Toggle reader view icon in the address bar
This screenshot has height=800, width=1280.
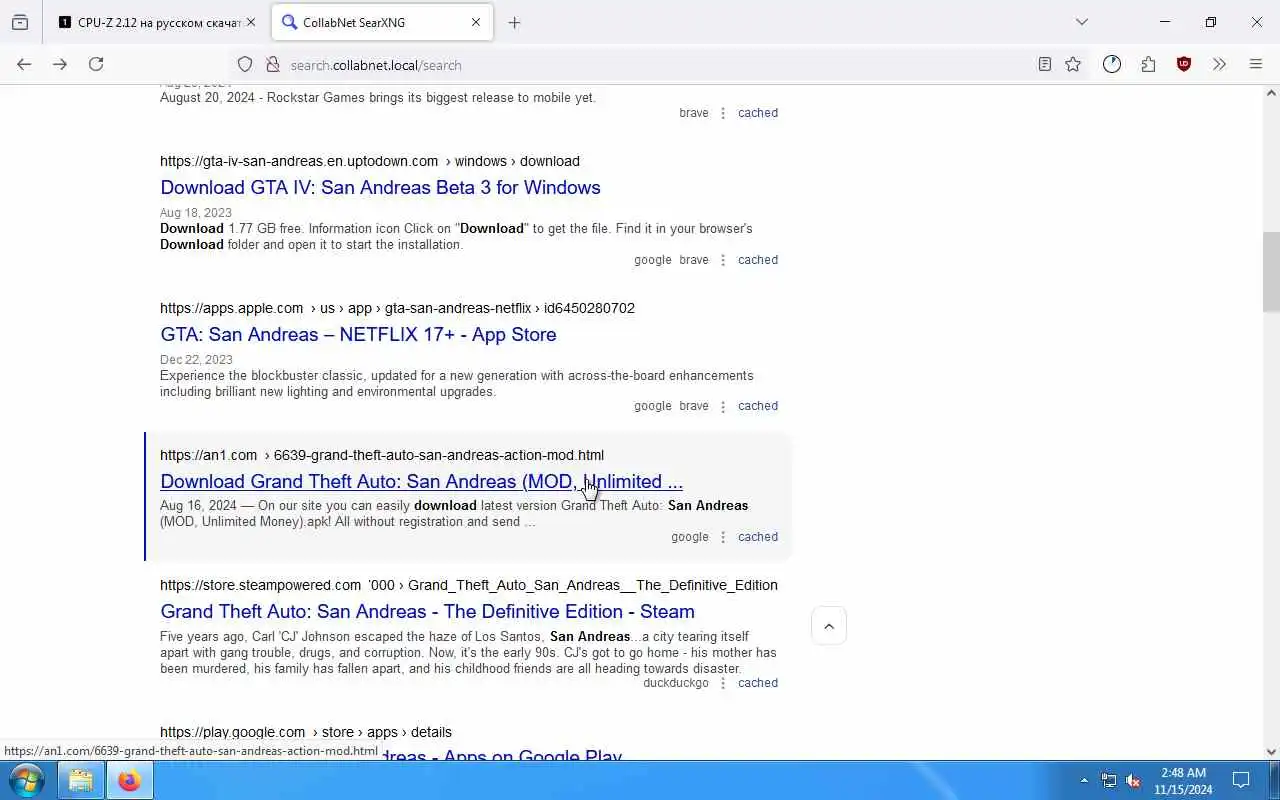(x=1044, y=64)
